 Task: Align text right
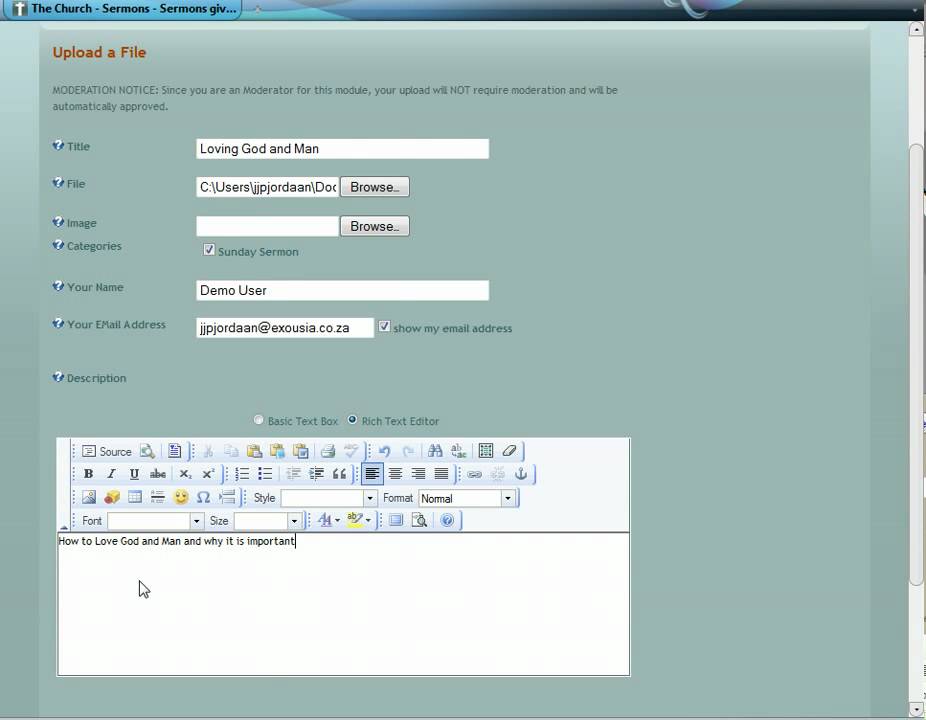pos(418,474)
